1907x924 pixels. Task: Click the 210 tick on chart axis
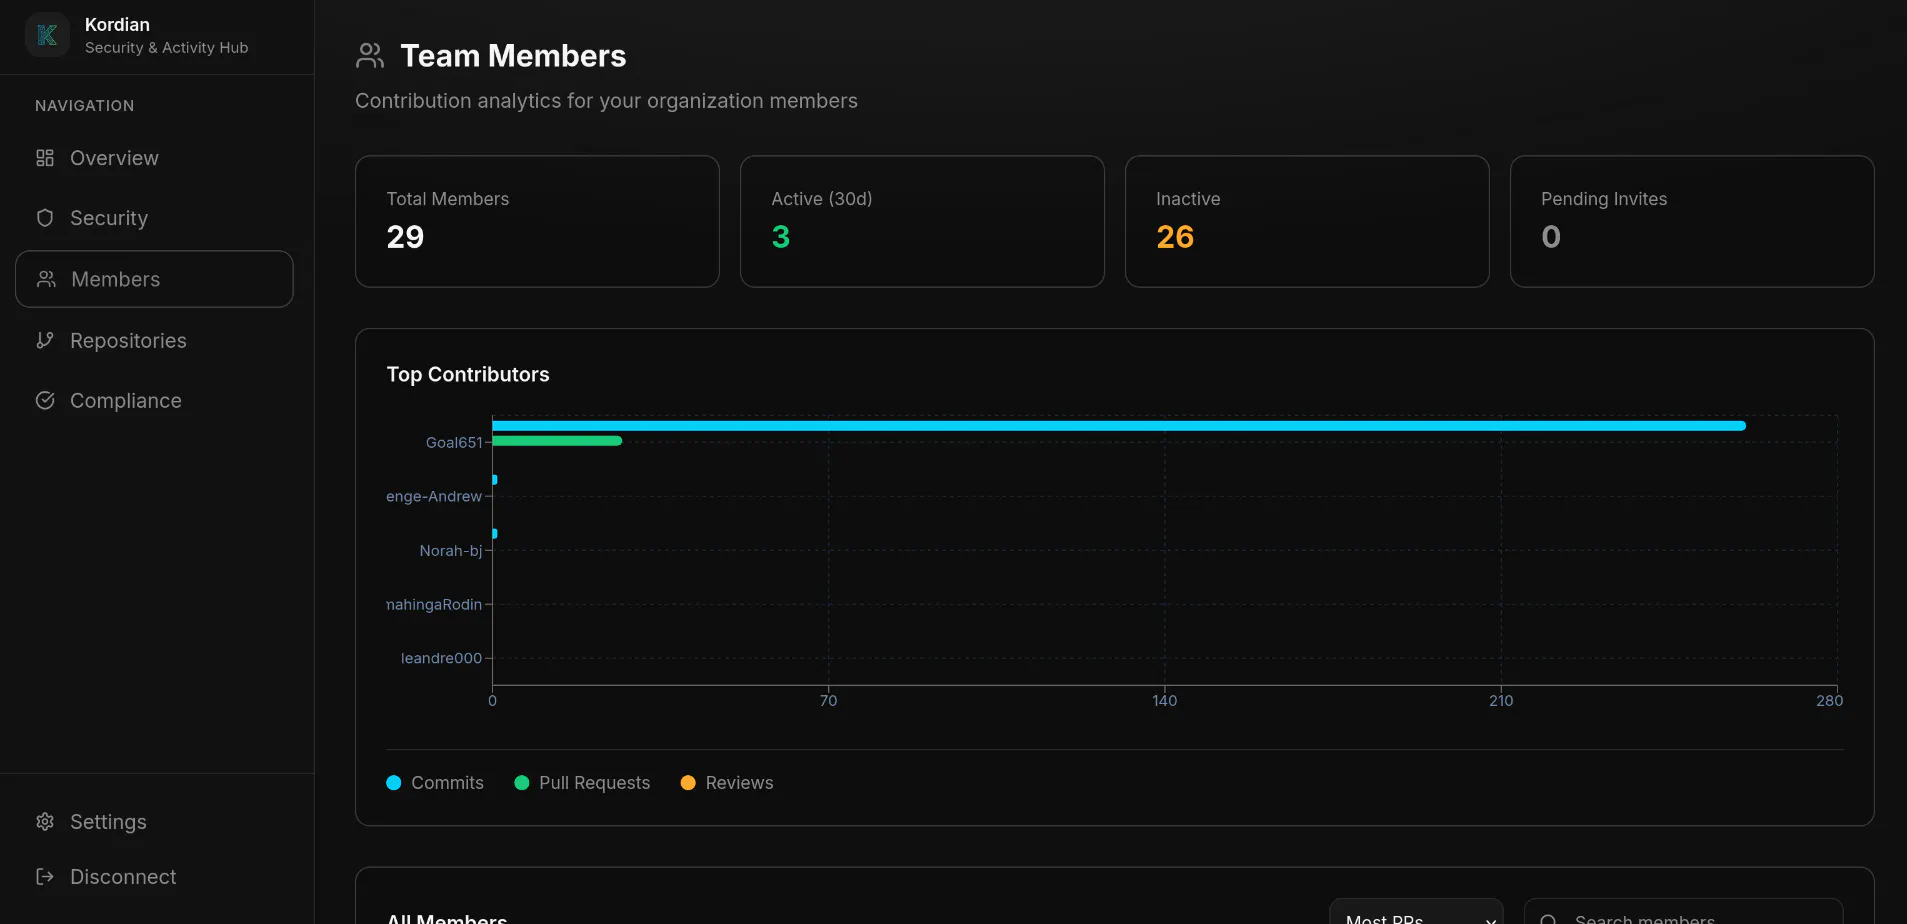(x=1501, y=701)
